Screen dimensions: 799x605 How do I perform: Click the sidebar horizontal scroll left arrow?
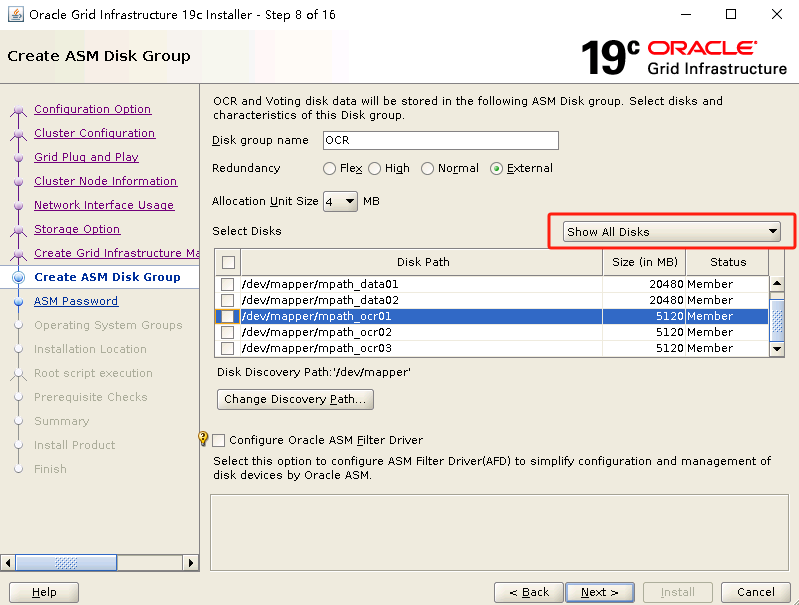pos(7,563)
